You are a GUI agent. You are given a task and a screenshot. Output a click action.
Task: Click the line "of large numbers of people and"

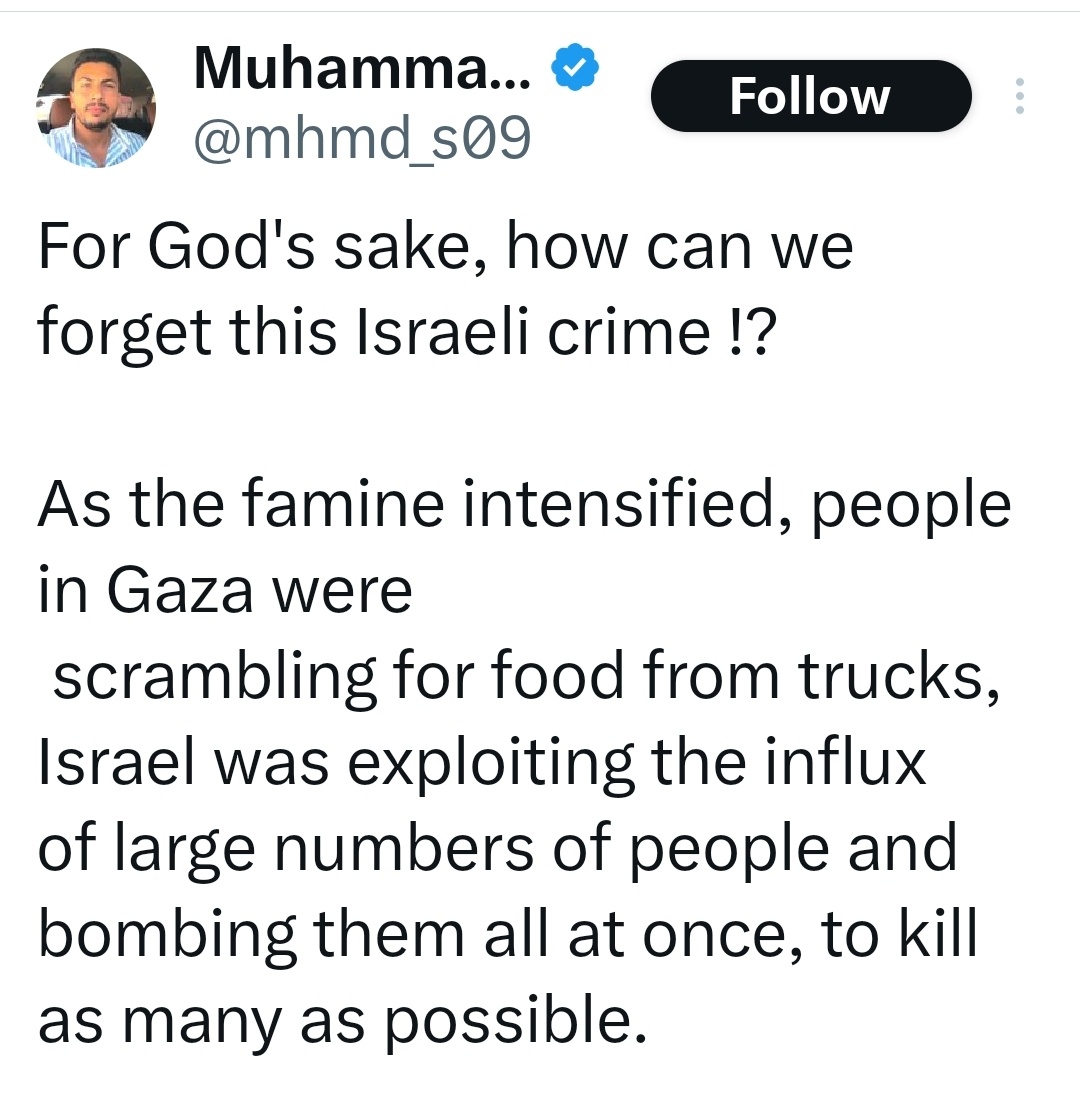coord(497,848)
